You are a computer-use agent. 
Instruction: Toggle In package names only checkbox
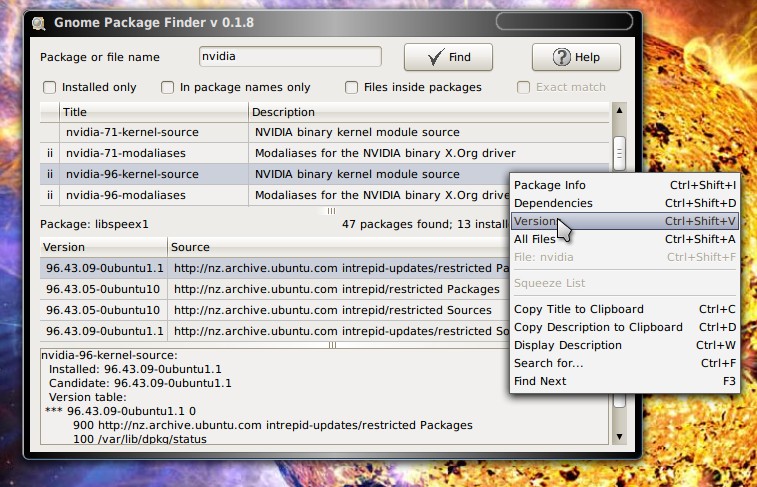167,87
